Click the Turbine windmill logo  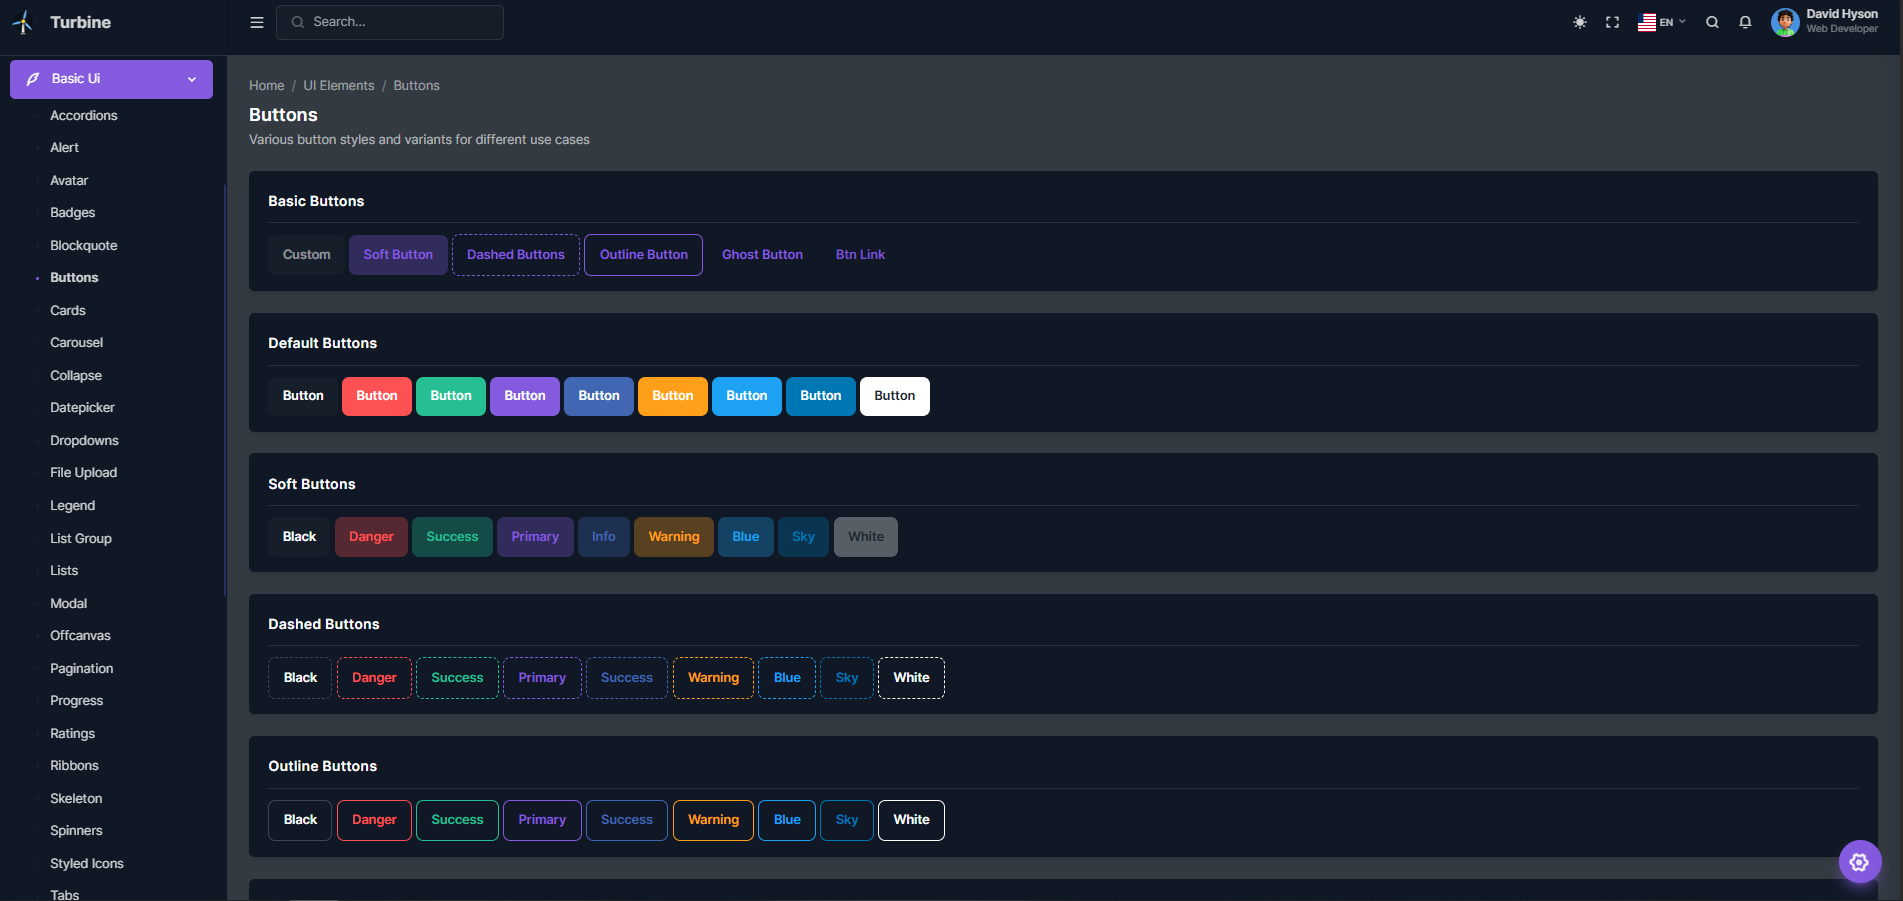click(22, 21)
